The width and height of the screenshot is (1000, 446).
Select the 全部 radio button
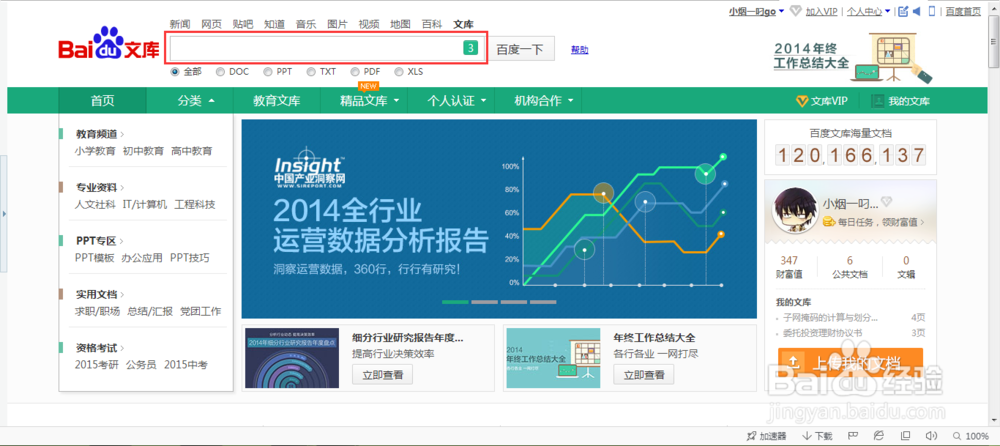[x=175, y=72]
